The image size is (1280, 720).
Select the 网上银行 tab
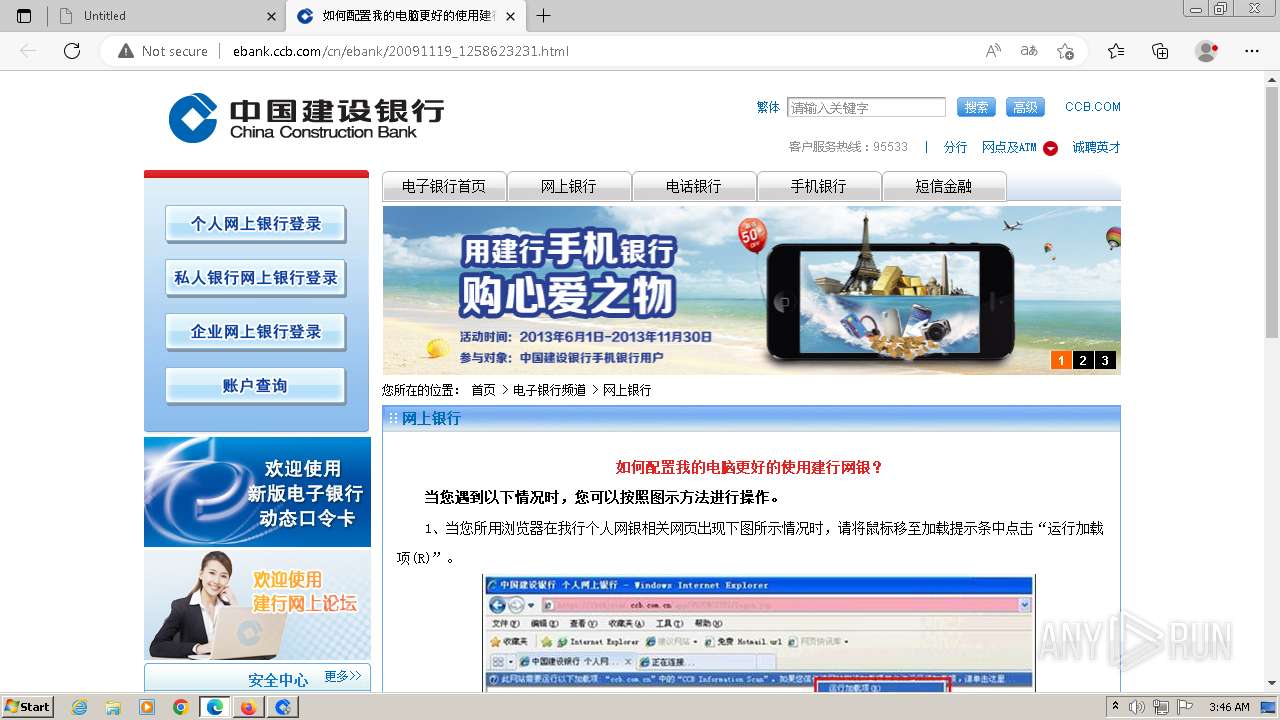(569, 186)
